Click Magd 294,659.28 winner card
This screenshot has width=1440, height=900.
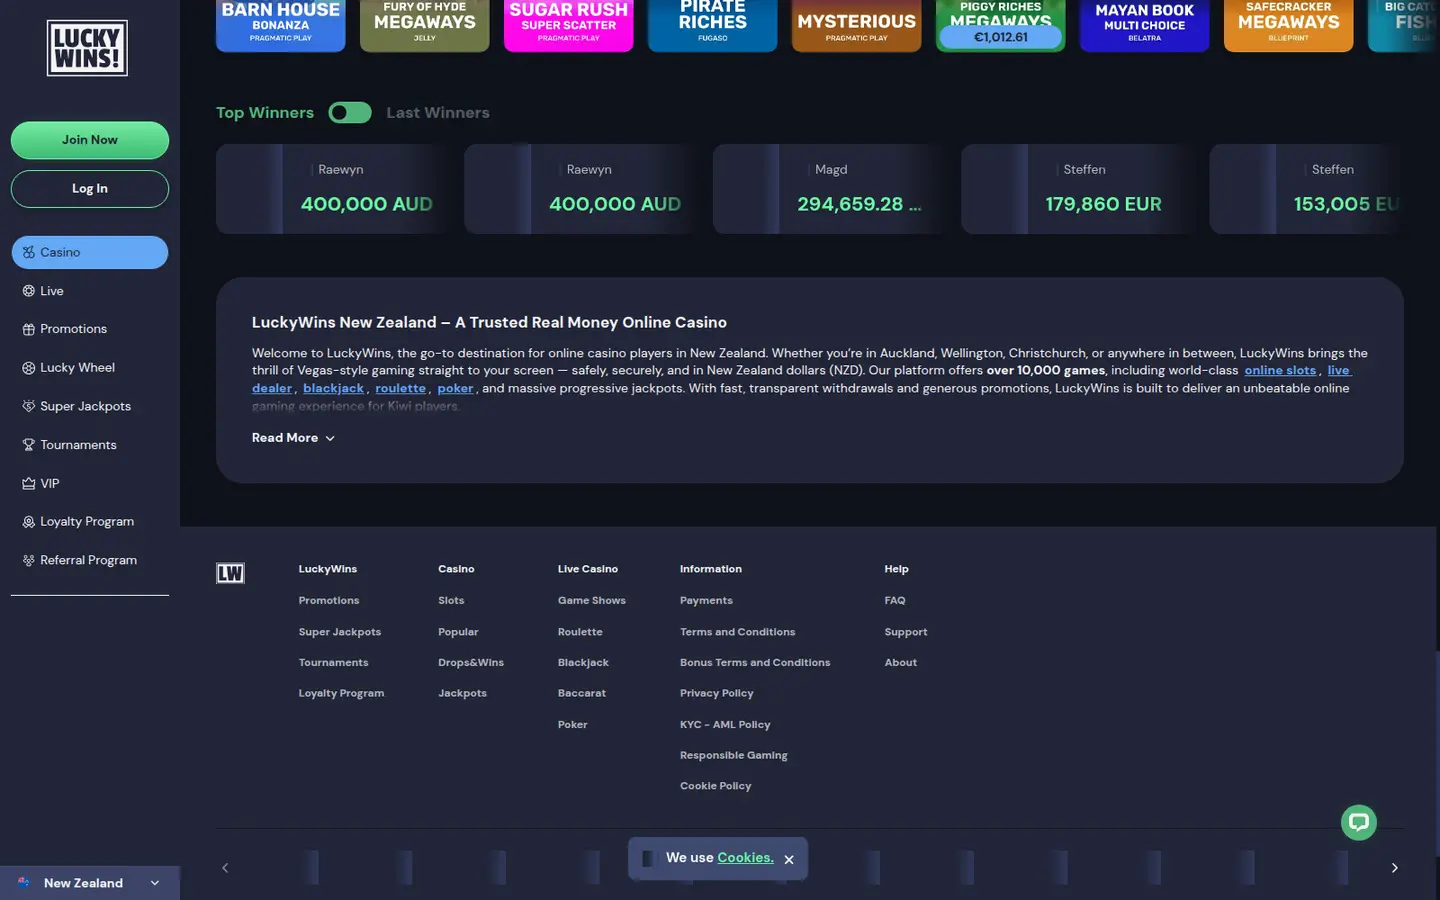click(830, 189)
